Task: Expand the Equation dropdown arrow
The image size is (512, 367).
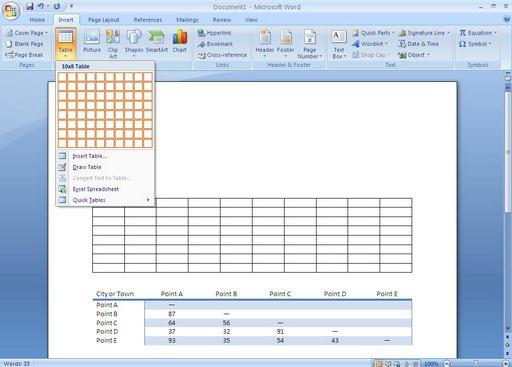Action: point(495,33)
